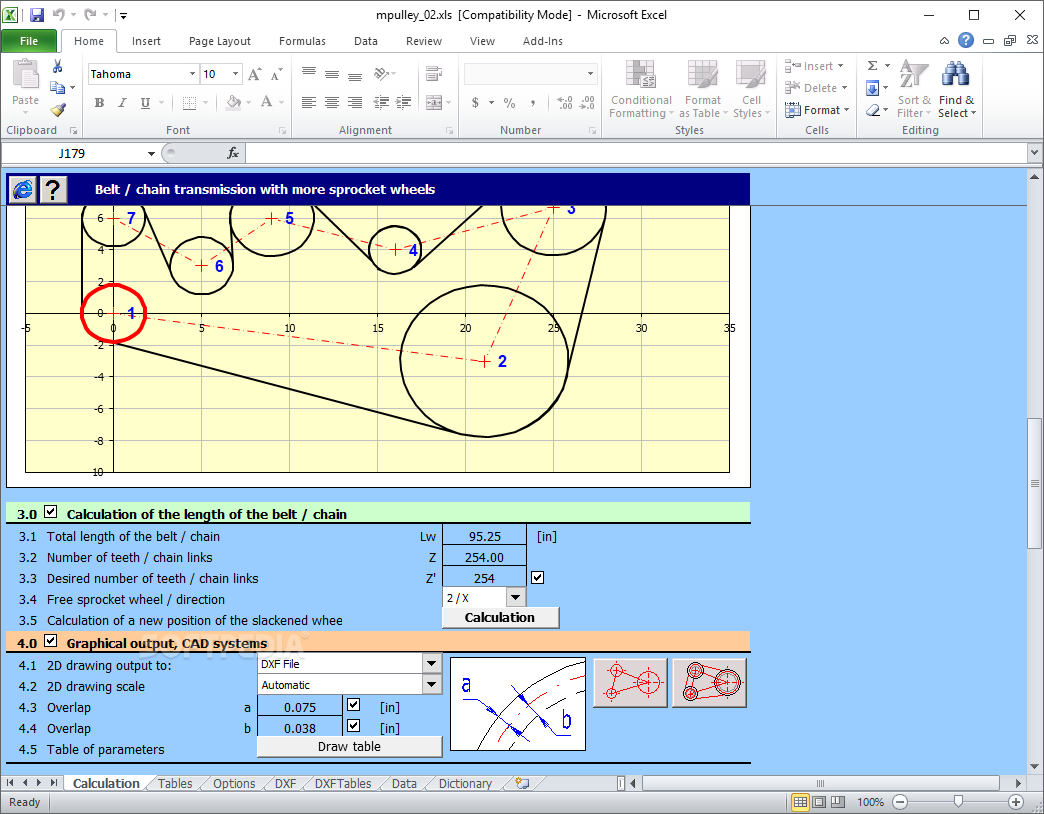The height and width of the screenshot is (814, 1044).
Task: Click the insert function fx icon
Action: (232, 153)
